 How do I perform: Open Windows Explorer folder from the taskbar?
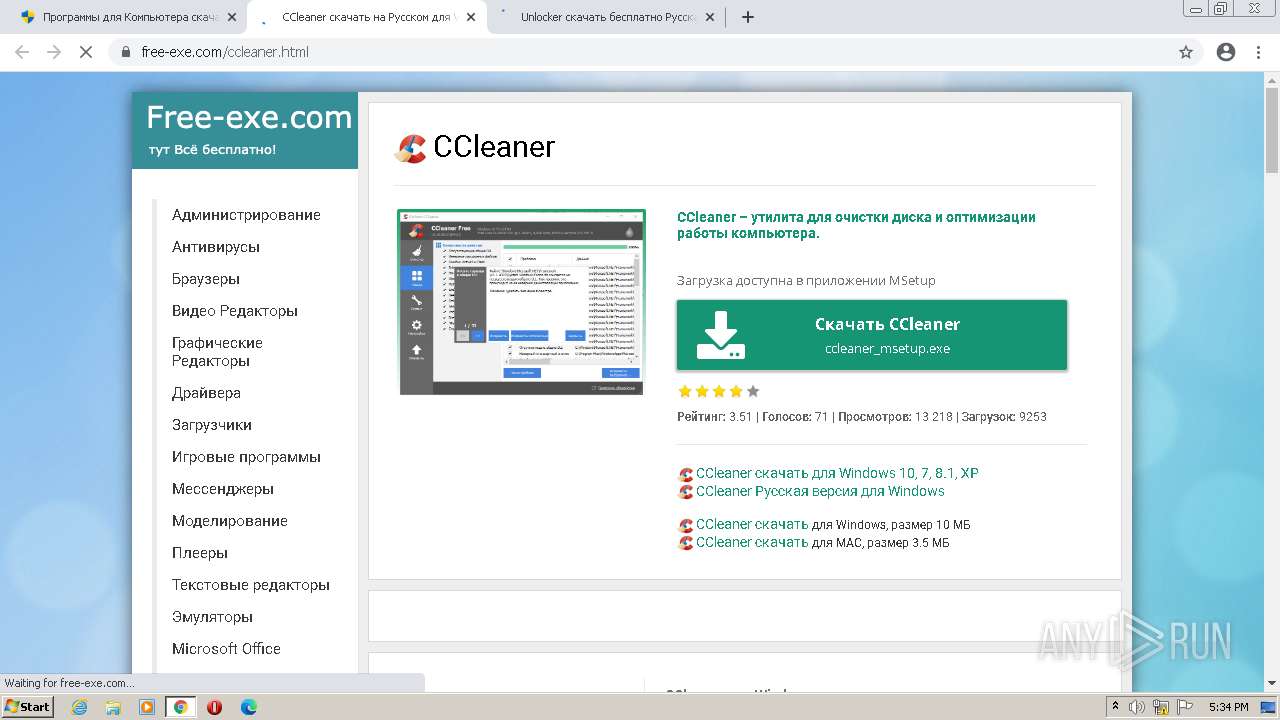(x=113, y=707)
